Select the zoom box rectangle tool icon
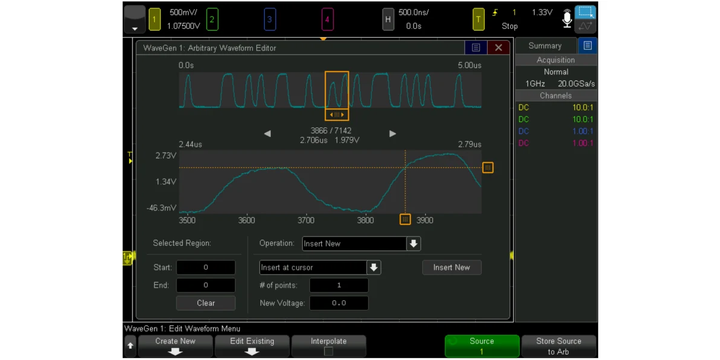This screenshot has width=720, height=360. point(586,12)
